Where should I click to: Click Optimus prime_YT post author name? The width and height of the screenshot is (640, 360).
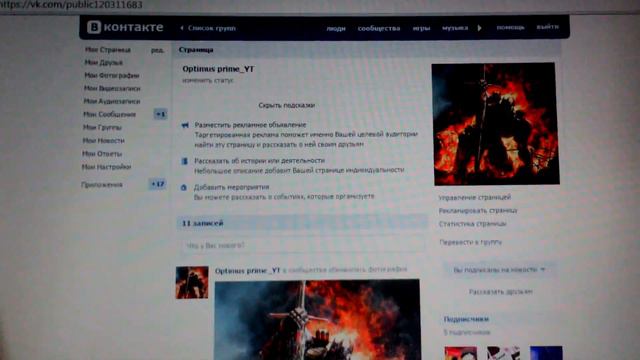point(247,271)
